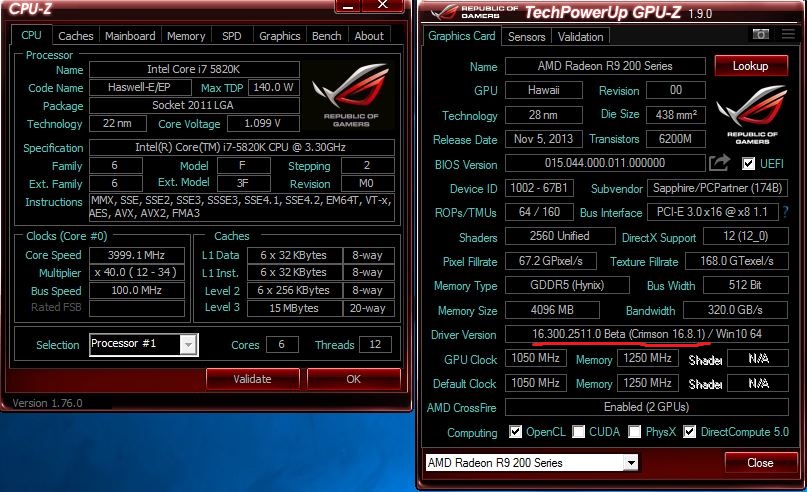The width and height of the screenshot is (807, 492).
Task: Take a screenshot with GPU-Z camera icon
Action: tap(761, 34)
